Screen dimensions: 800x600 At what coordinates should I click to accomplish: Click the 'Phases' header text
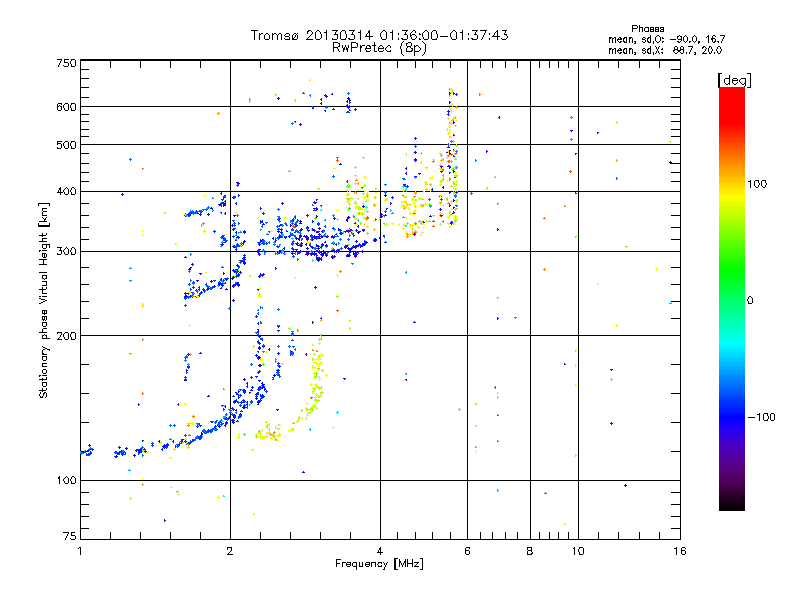647,29
